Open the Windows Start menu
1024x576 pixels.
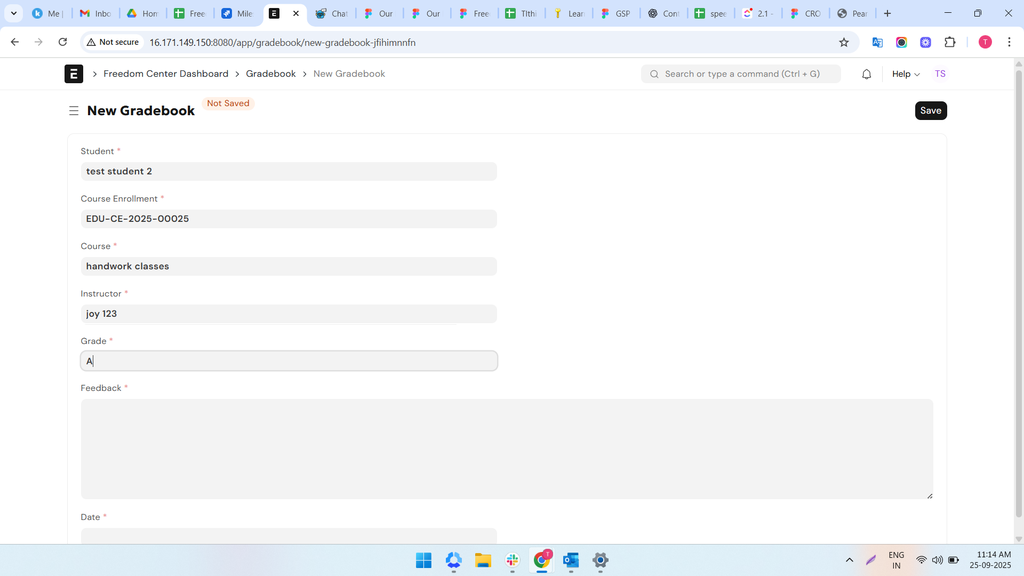[x=424, y=560]
